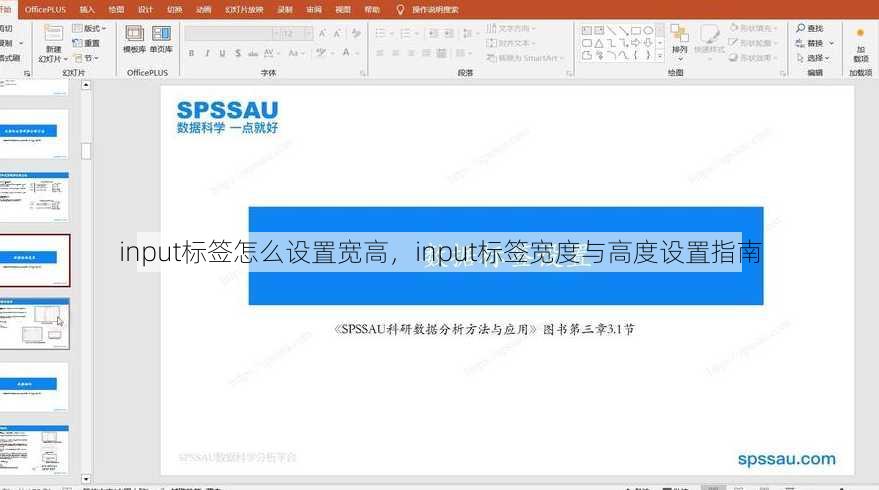This screenshot has width=879, height=490.
Task: Open the Layout (版式) dropdown
Action: pyautogui.click(x=90, y=28)
